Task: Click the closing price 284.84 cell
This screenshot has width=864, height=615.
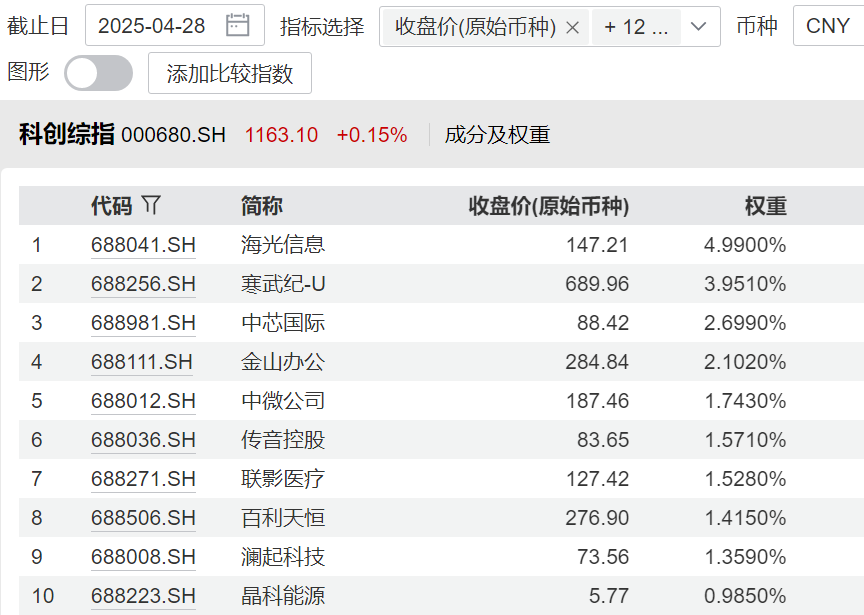Action: (597, 362)
